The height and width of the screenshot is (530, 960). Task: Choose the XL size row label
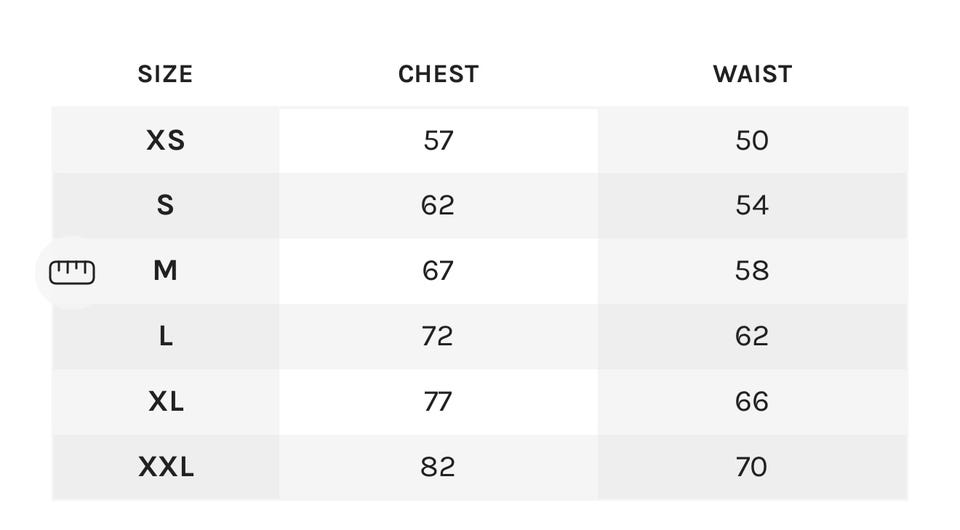coord(165,401)
